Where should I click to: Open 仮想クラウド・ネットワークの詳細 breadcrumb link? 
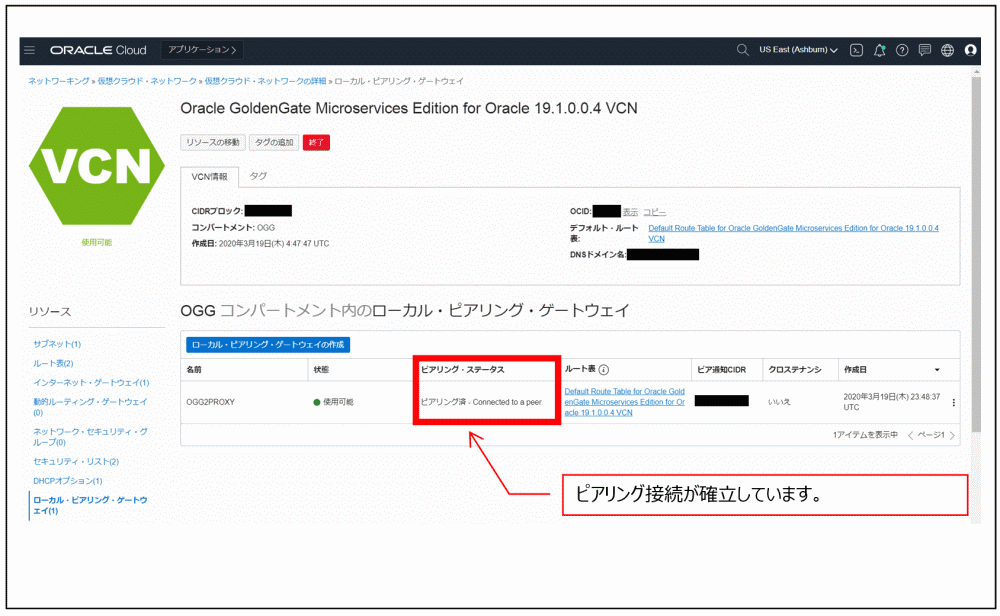coord(265,81)
